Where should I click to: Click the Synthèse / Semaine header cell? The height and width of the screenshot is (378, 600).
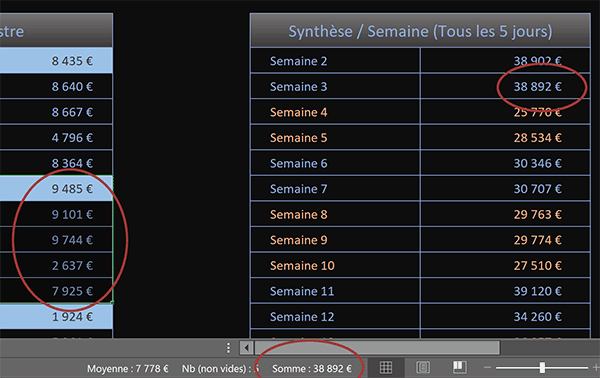tap(420, 31)
